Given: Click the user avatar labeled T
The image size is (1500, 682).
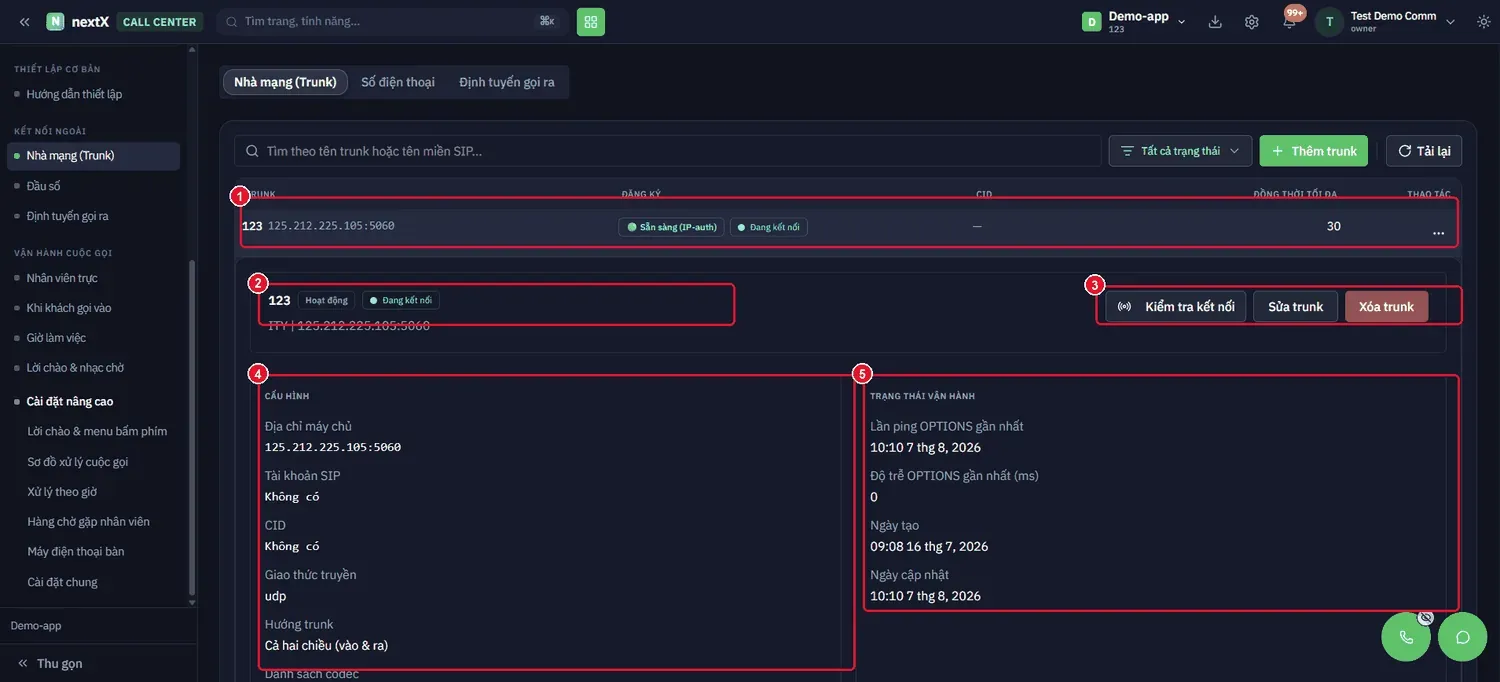Looking at the screenshot, I should pos(1329,22).
